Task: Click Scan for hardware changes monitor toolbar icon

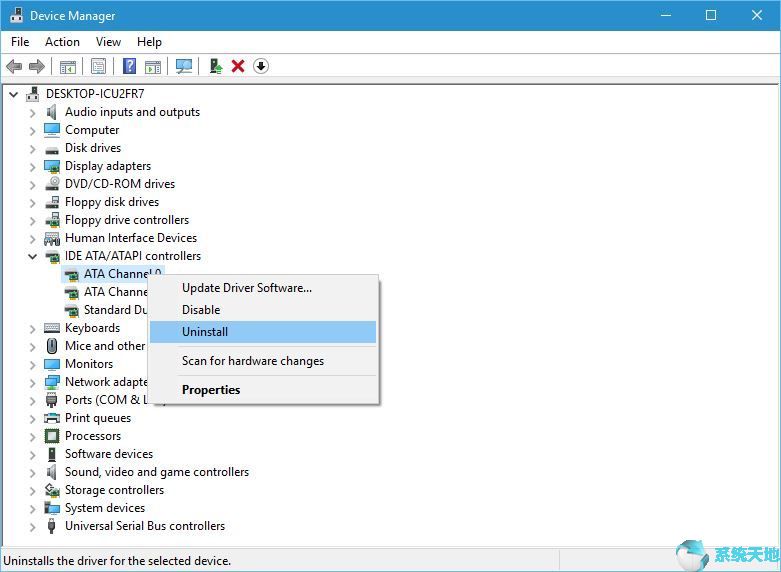Action: (x=184, y=66)
